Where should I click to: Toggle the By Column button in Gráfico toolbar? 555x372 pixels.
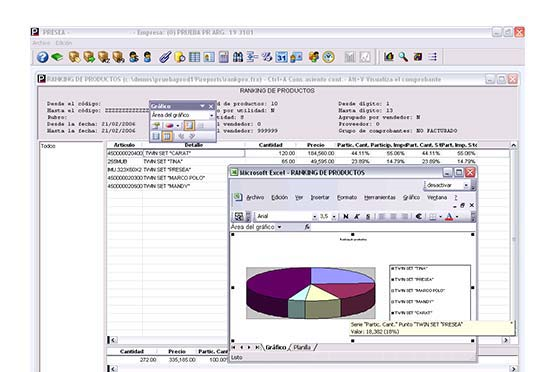167,136
